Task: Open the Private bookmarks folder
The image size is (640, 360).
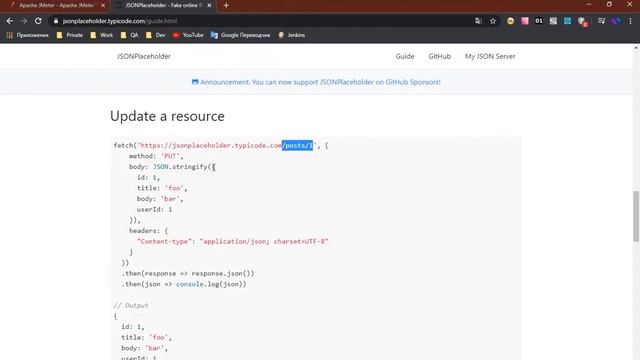Action: 70,35
